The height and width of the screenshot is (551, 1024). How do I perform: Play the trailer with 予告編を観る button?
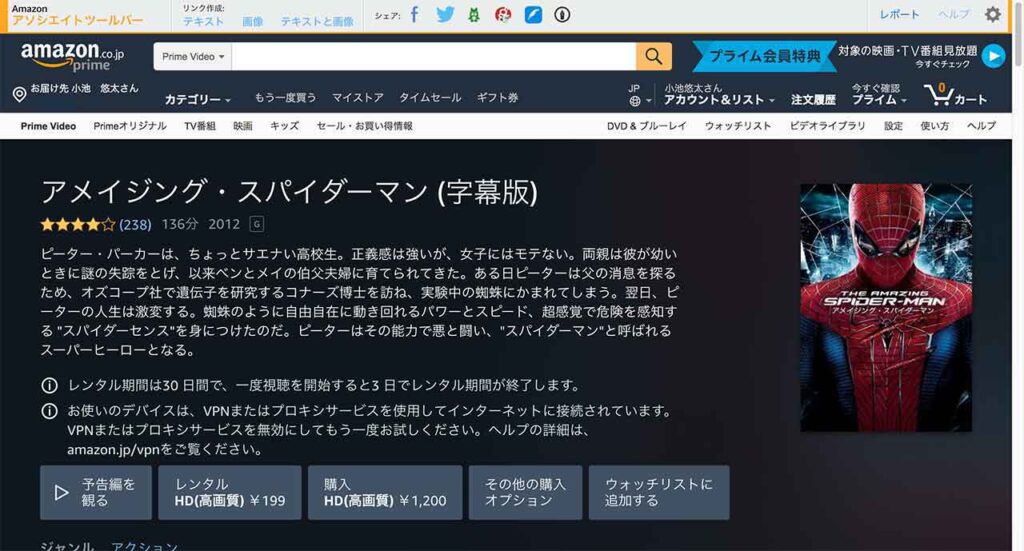[x=95, y=492]
